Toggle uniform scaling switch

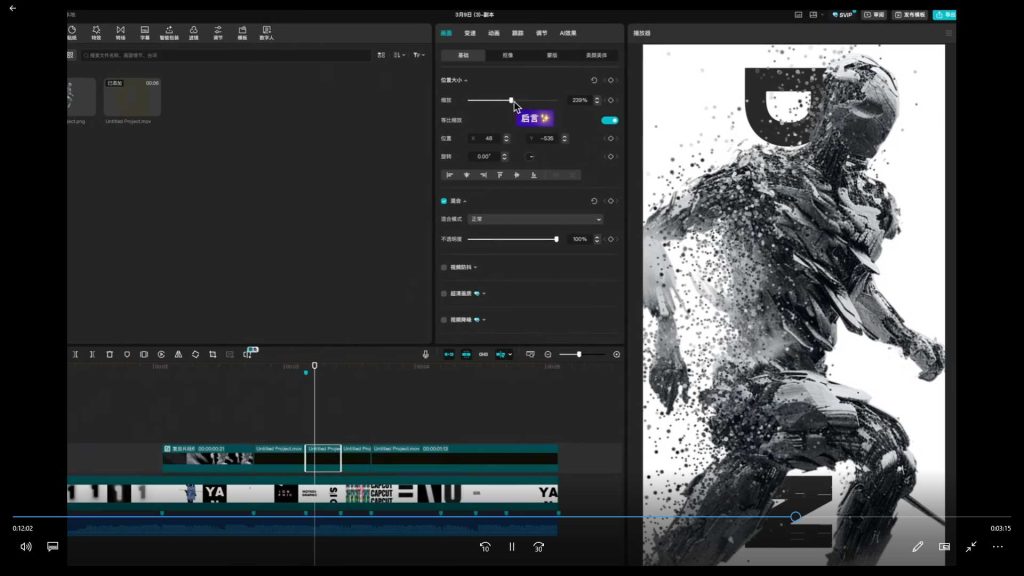(x=609, y=120)
